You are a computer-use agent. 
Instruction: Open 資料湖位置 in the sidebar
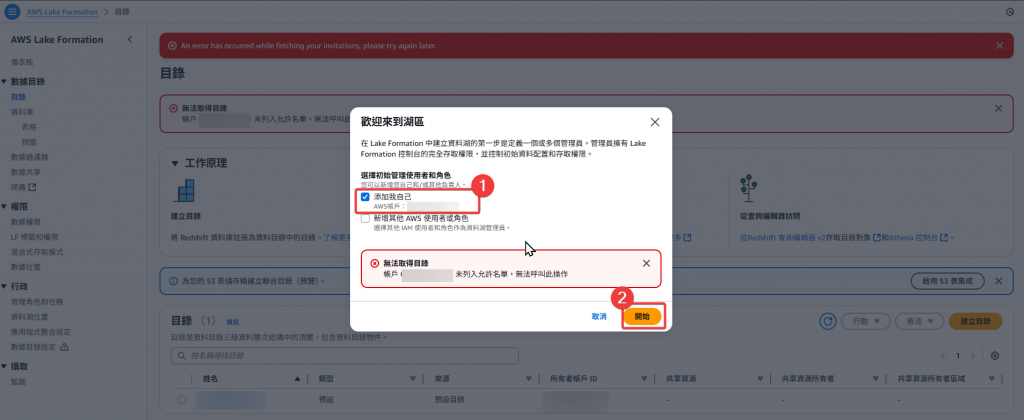coord(29,317)
